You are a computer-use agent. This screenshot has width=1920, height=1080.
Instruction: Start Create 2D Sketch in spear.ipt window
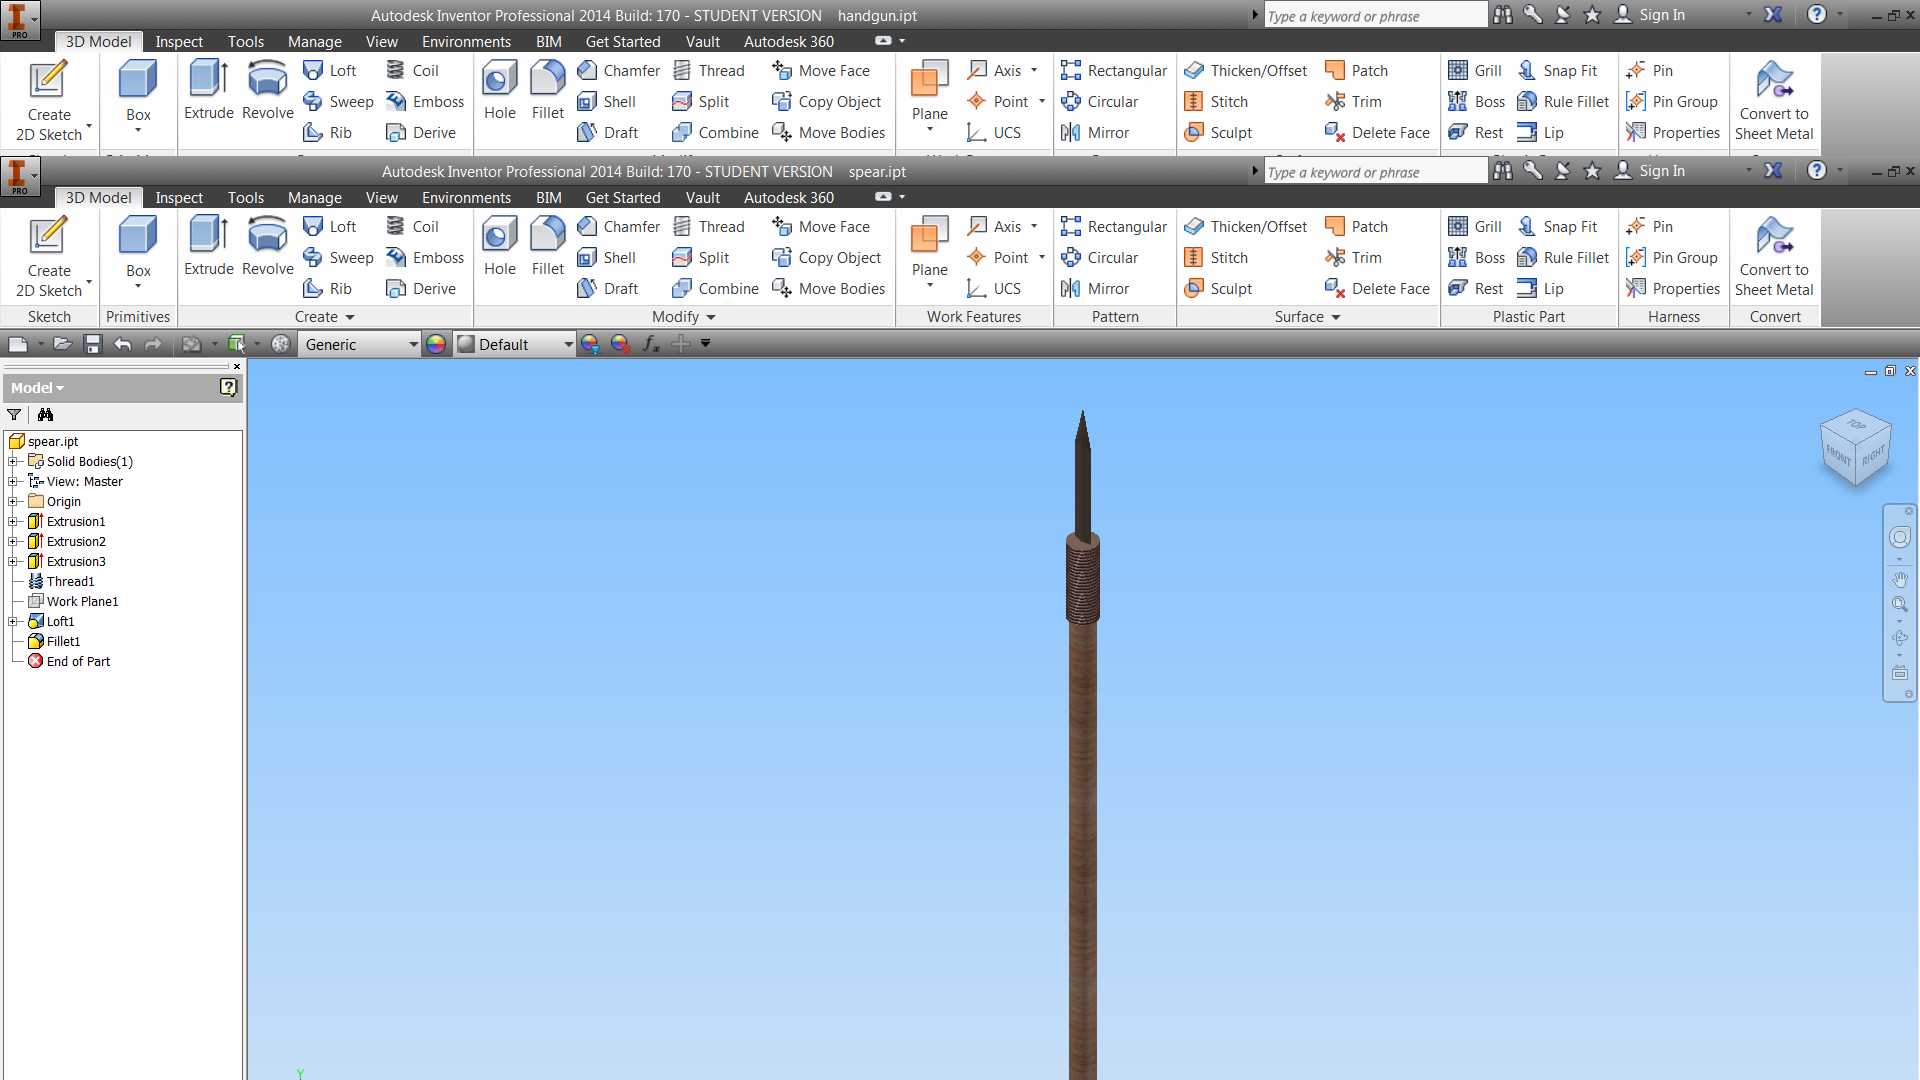49,257
